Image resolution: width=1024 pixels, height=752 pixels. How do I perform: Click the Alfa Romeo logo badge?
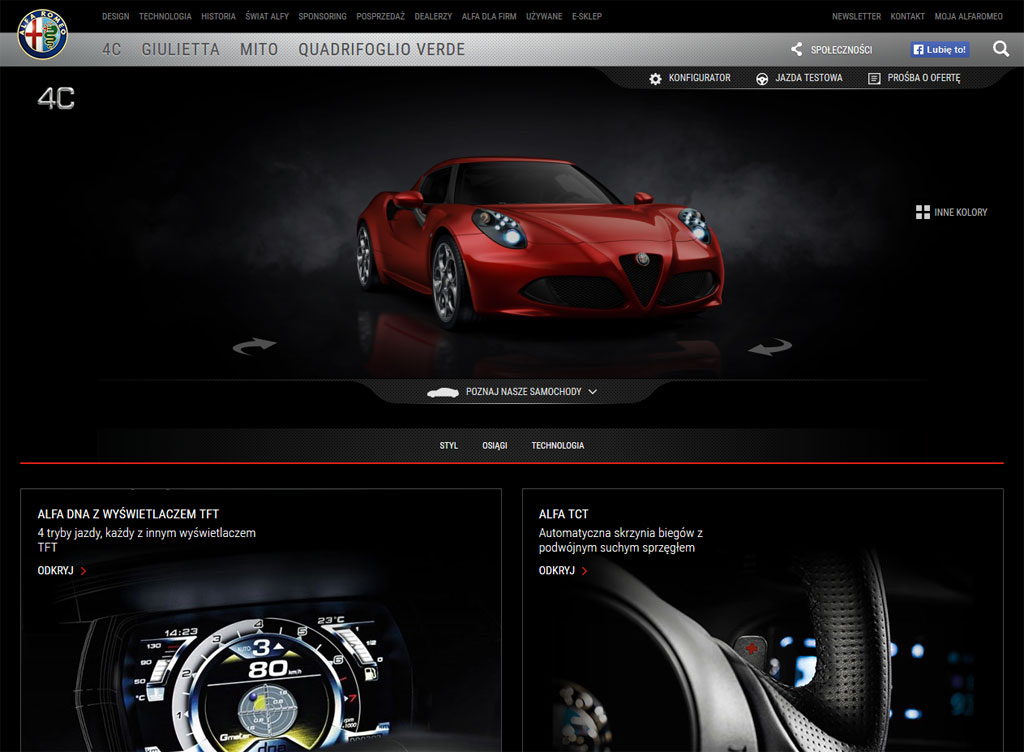click(x=42, y=35)
